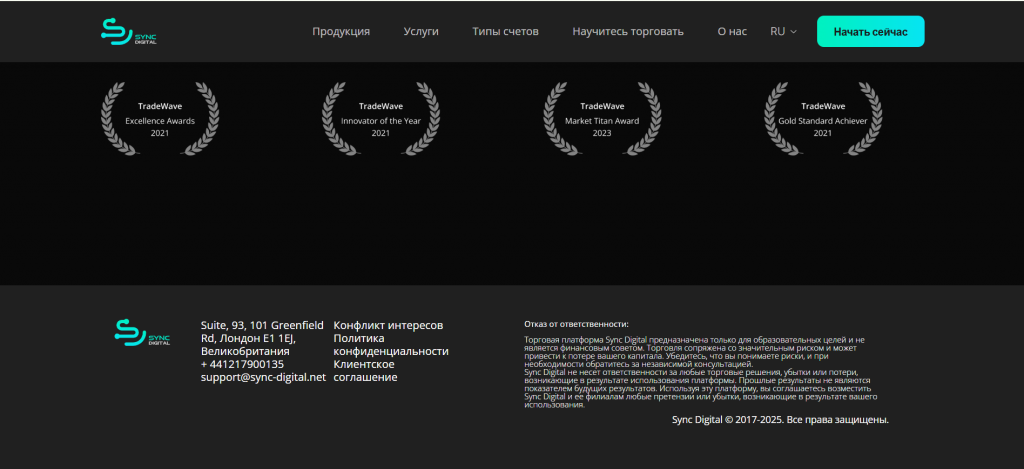Click the +441217900135 phone number

click(242, 365)
